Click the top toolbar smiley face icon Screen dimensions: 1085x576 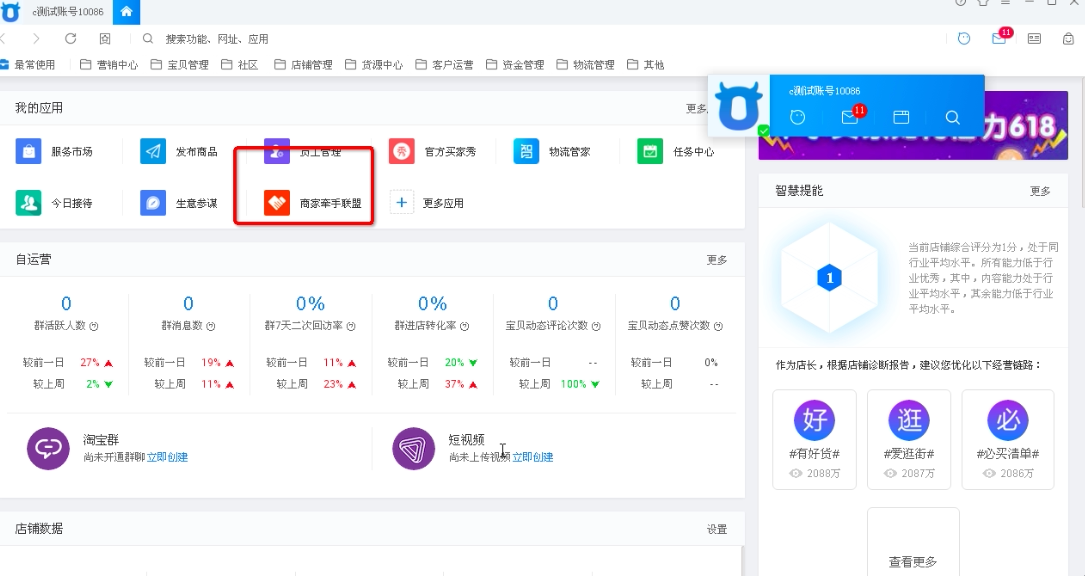click(964, 39)
